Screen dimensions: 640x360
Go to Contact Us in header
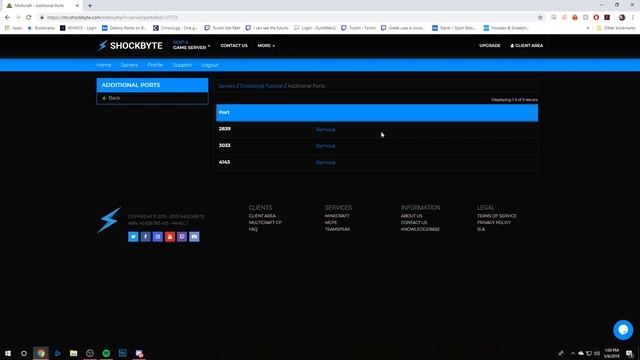pyautogui.click(x=234, y=46)
